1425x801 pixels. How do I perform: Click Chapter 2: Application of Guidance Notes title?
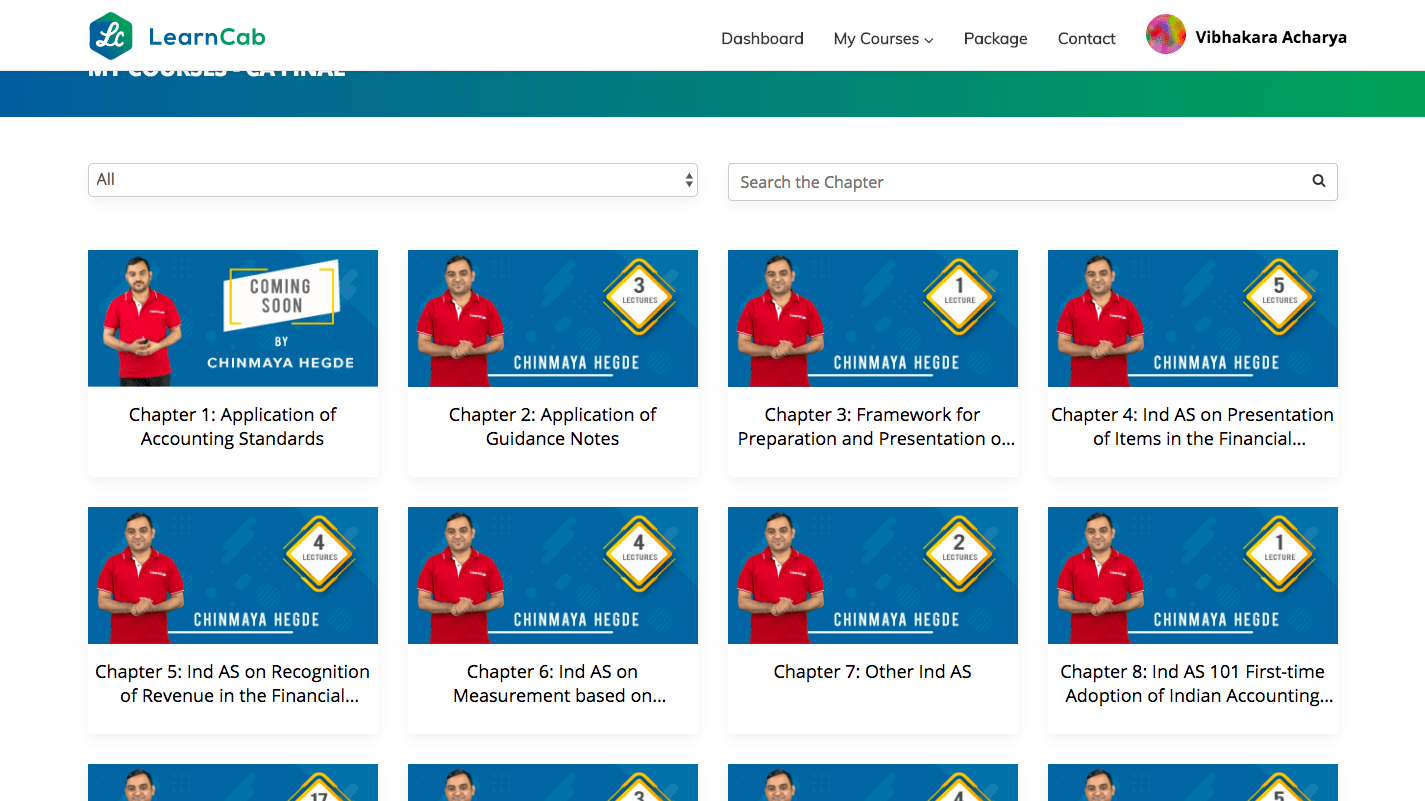pyautogui.click(x=552, y=427)
